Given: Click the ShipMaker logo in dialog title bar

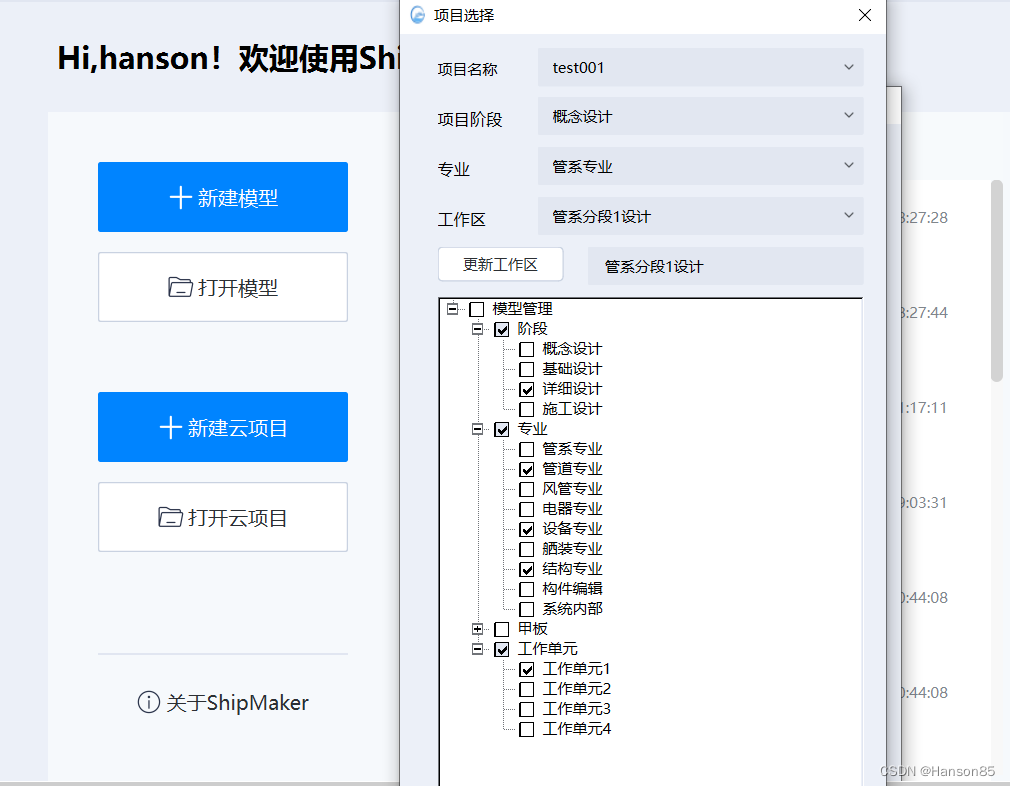Looking at the screenshot, I should coord(418,15).
